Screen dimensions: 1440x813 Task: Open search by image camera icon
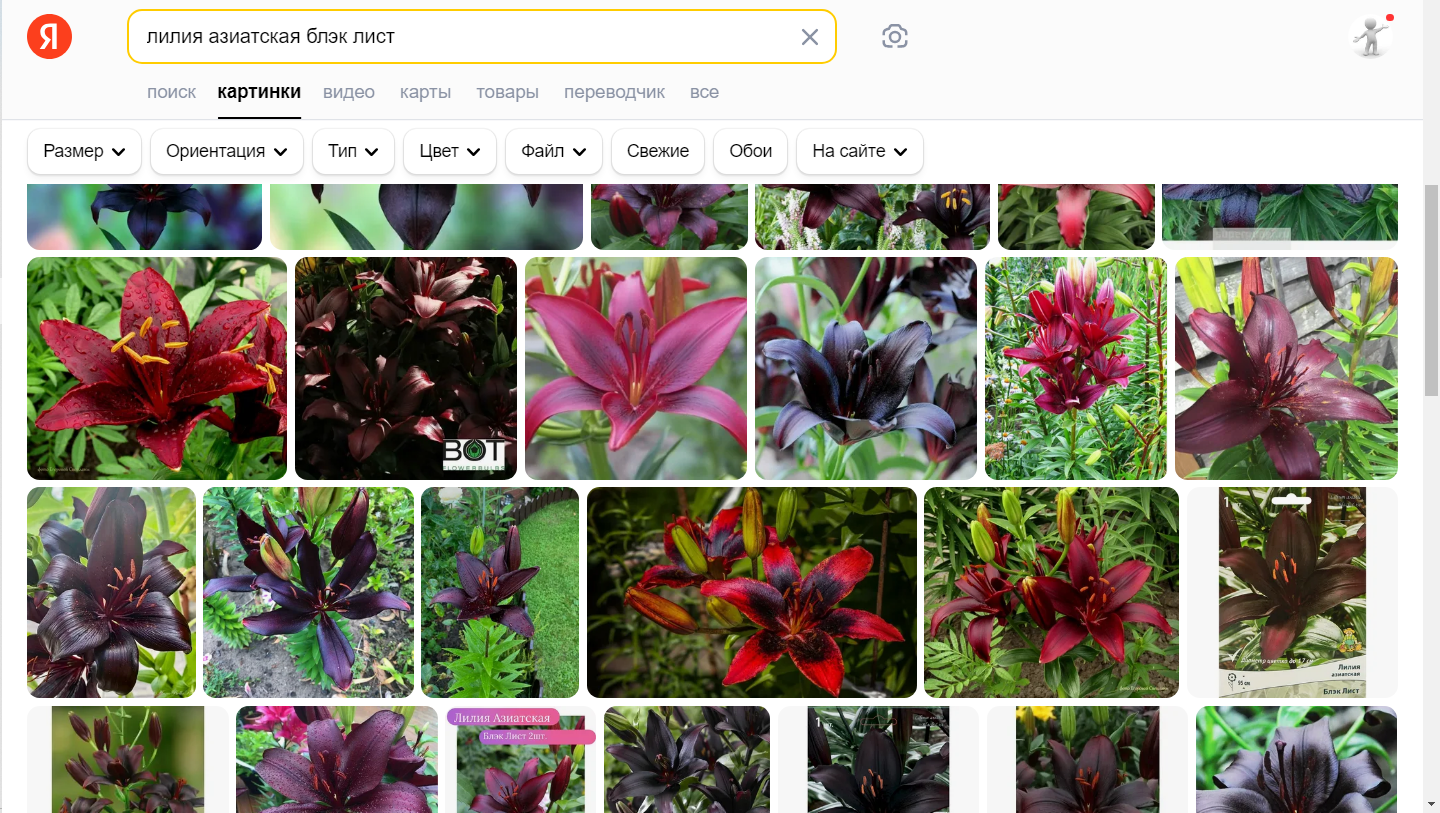[x=895, y=37]
